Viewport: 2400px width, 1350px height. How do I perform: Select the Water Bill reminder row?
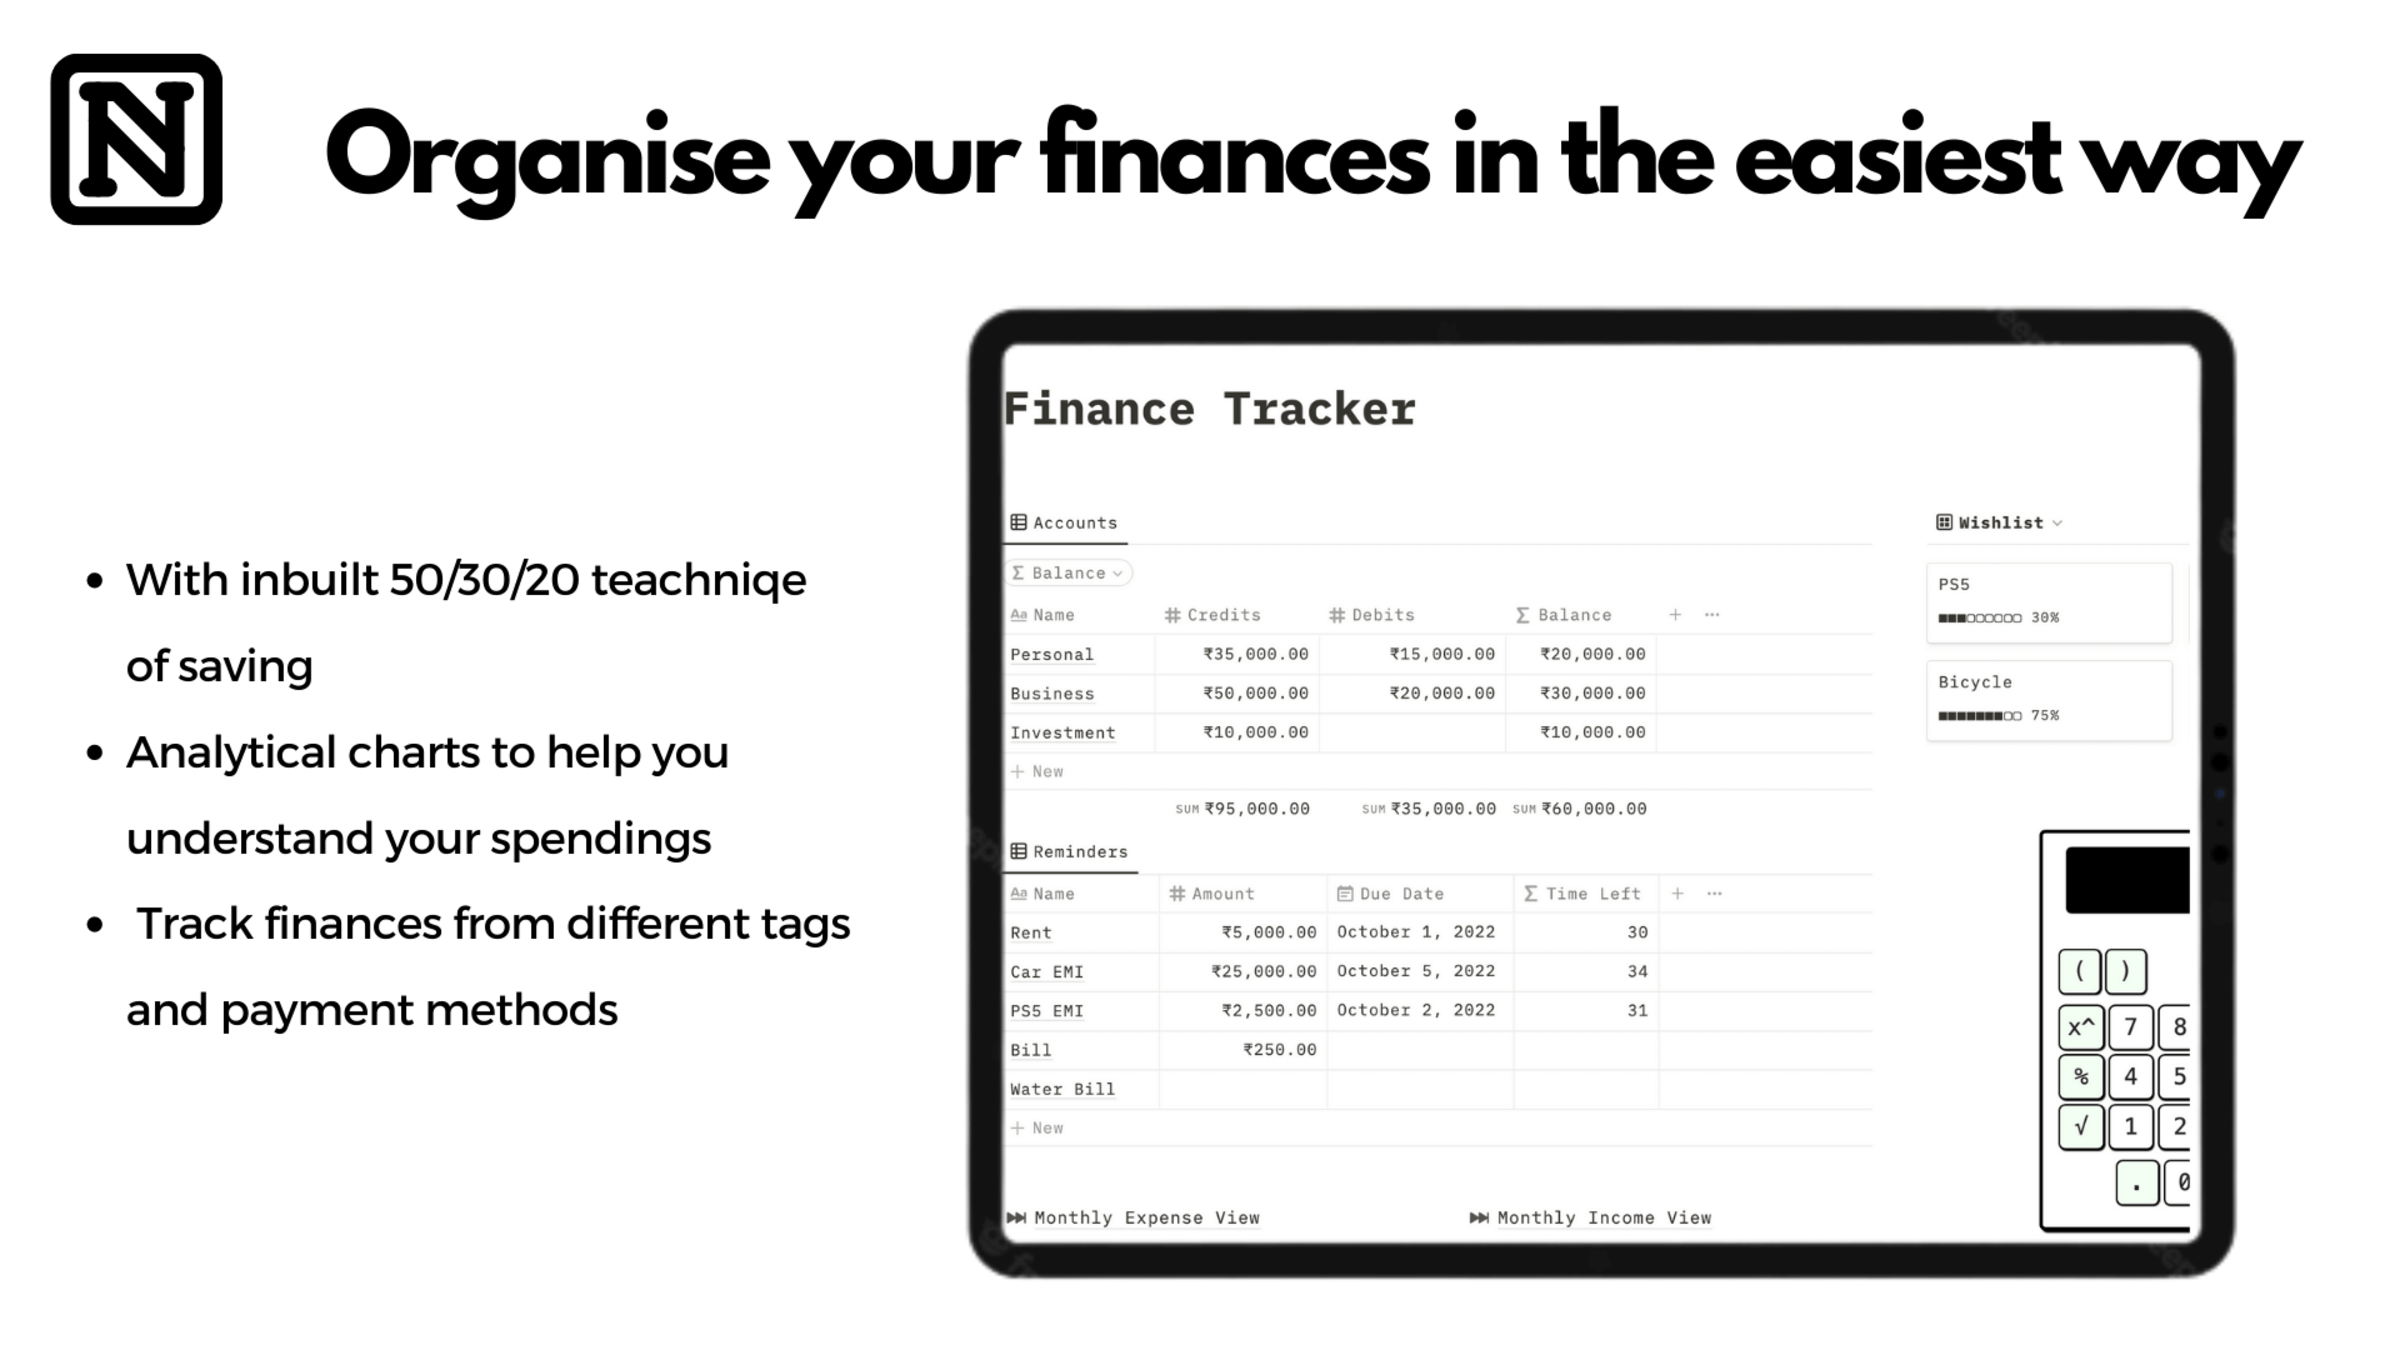(x=1062, y=1088)
